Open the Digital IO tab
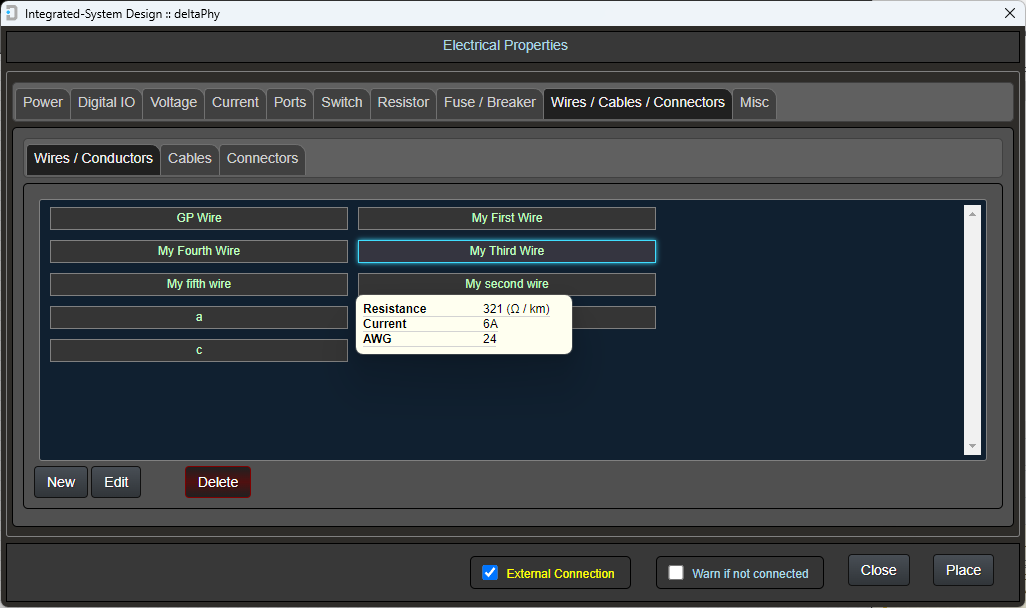Image resolution: width=1026 pixels, height=608 pixels. [x=106, y=103]
